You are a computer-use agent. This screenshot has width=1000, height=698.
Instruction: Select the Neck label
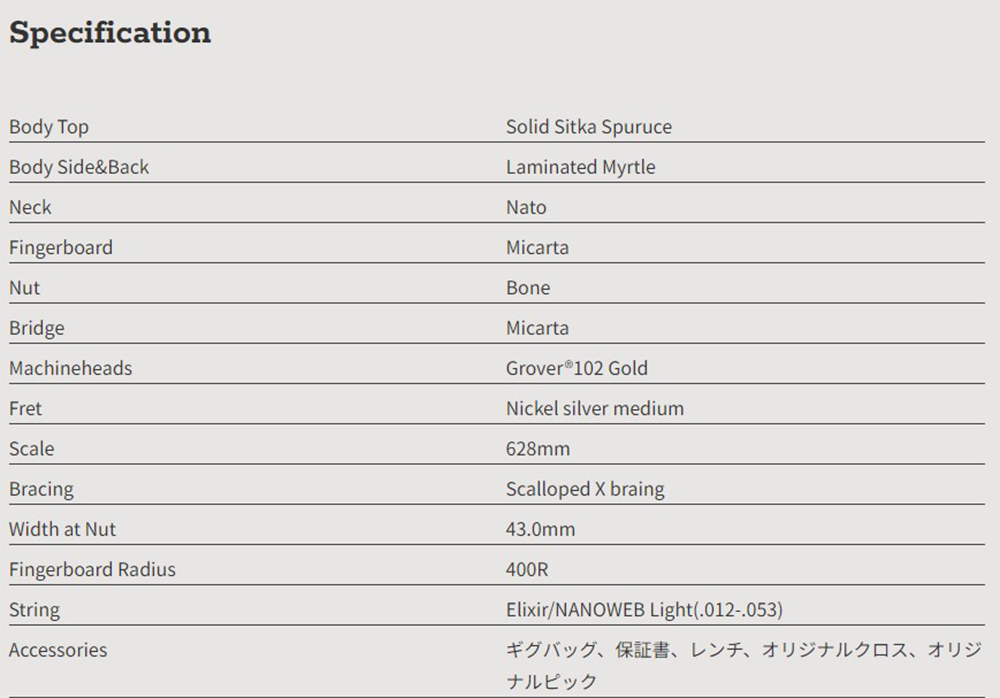pyautogui.click(x=30, y=207)
